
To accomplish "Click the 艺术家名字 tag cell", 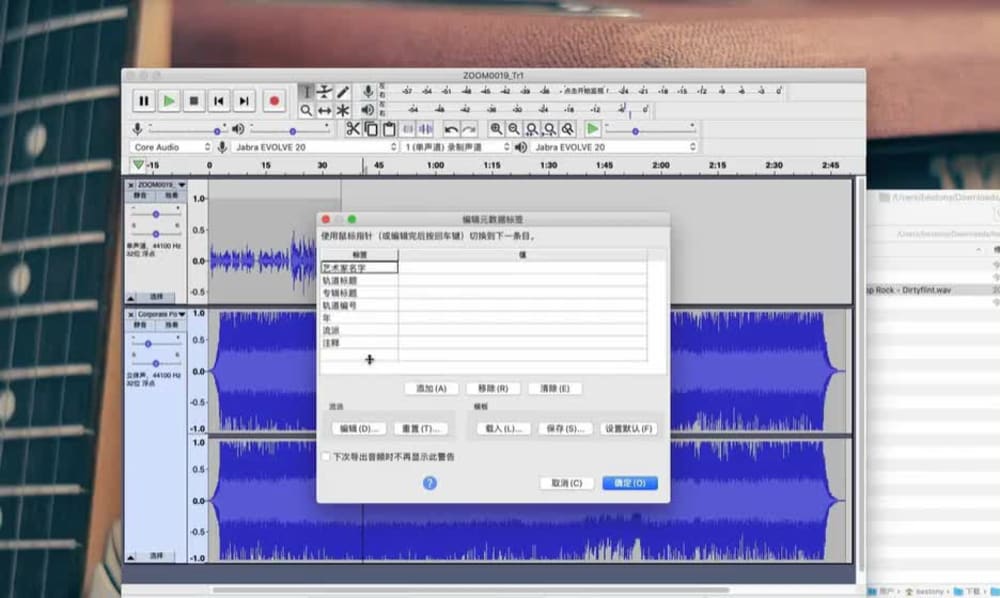I will click(359, 268).
